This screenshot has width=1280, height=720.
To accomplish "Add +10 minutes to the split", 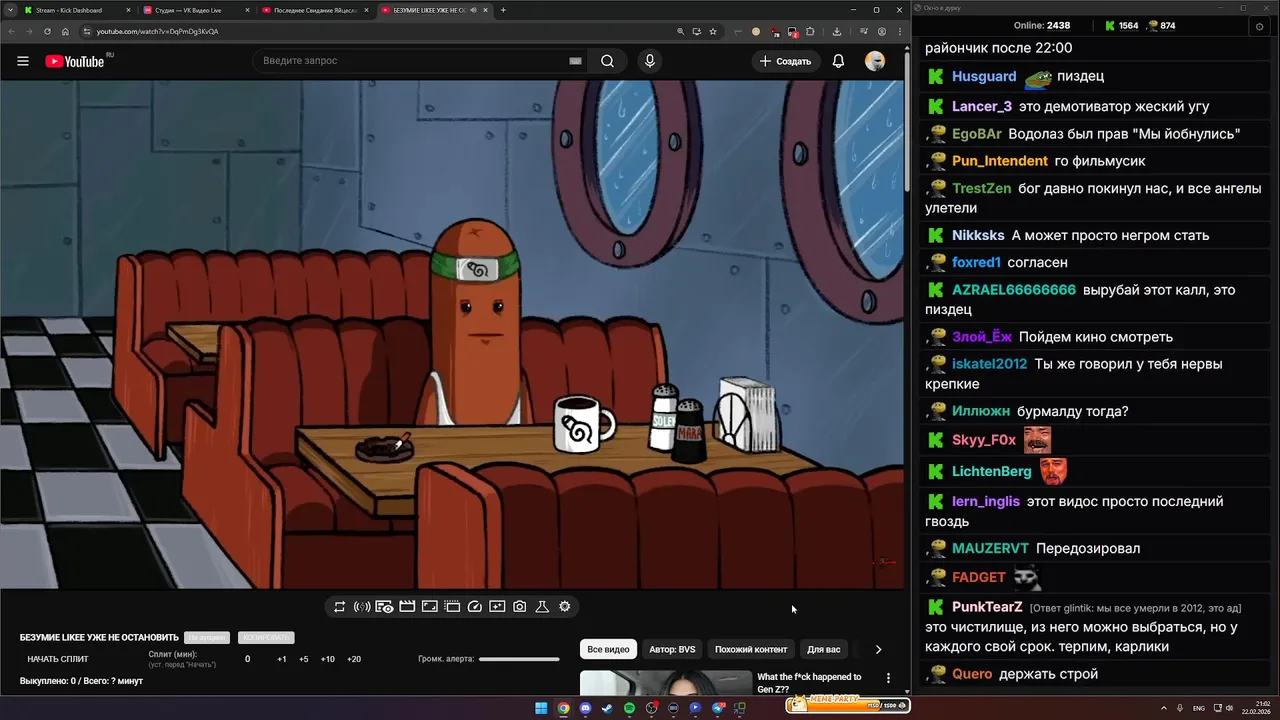I will (x=328, y=659).
